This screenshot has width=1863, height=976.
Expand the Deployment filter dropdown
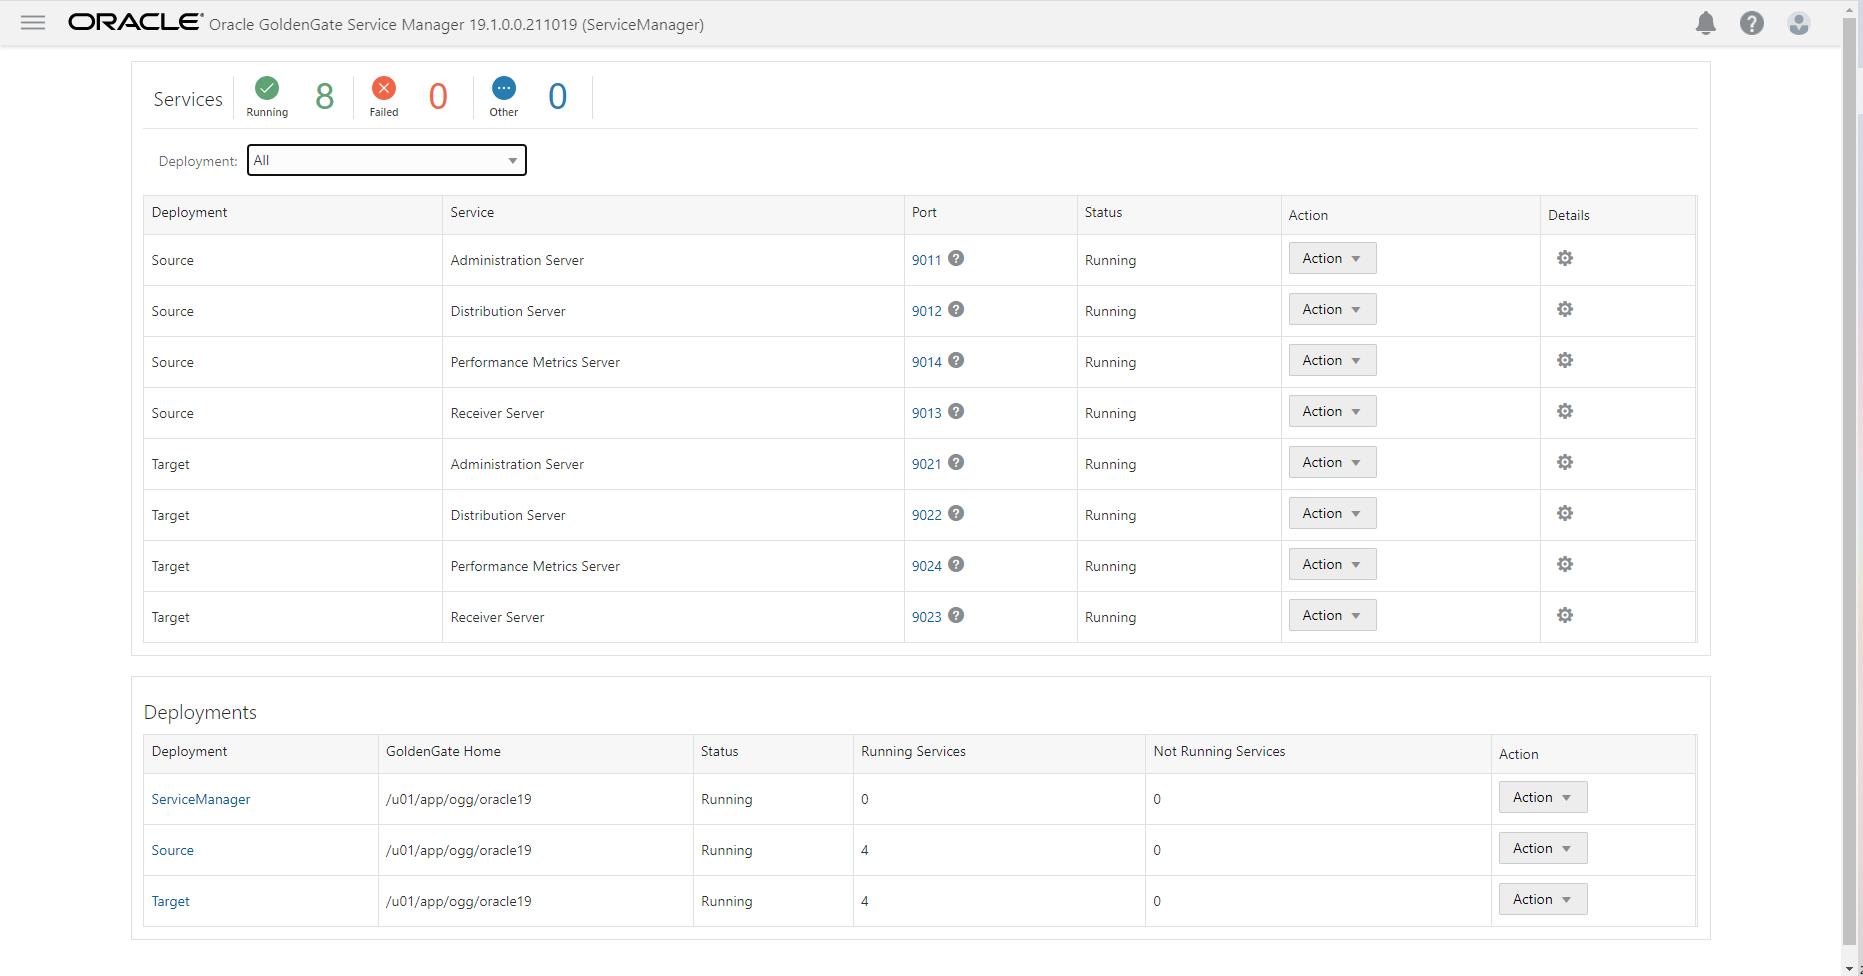387,160
